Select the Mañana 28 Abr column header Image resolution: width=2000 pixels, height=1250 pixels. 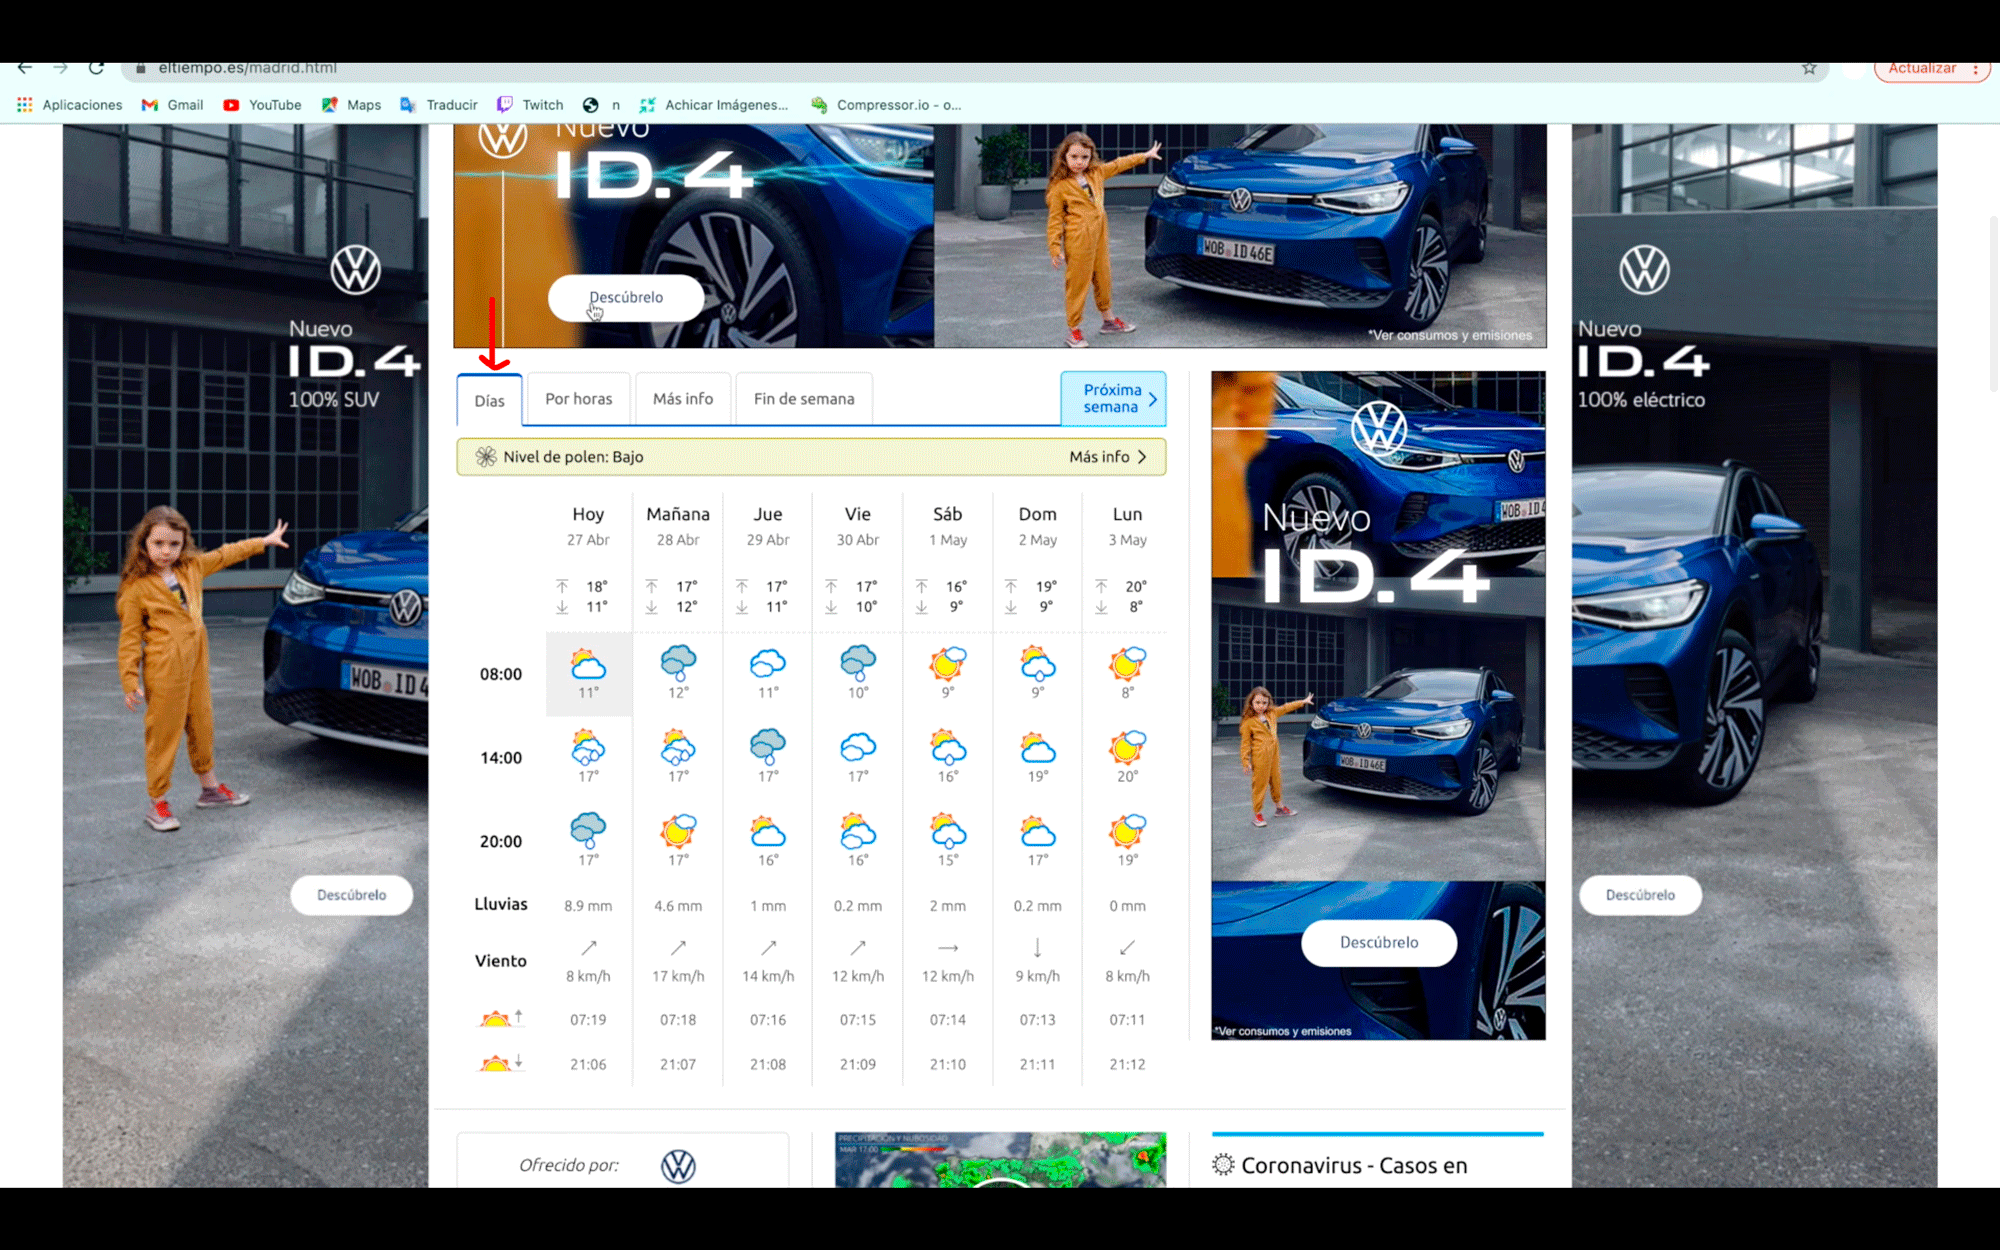(678, 526)
